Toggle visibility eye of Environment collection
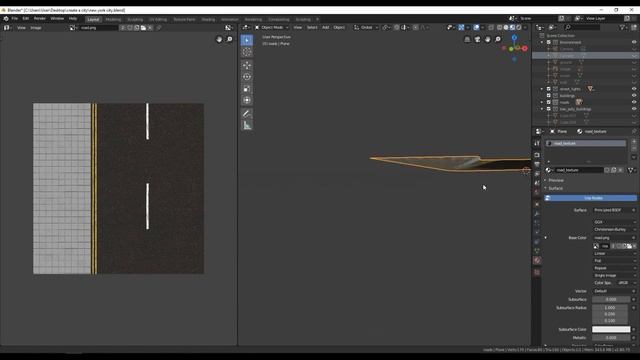Screen dimensions: 640x360 [634, 42]
